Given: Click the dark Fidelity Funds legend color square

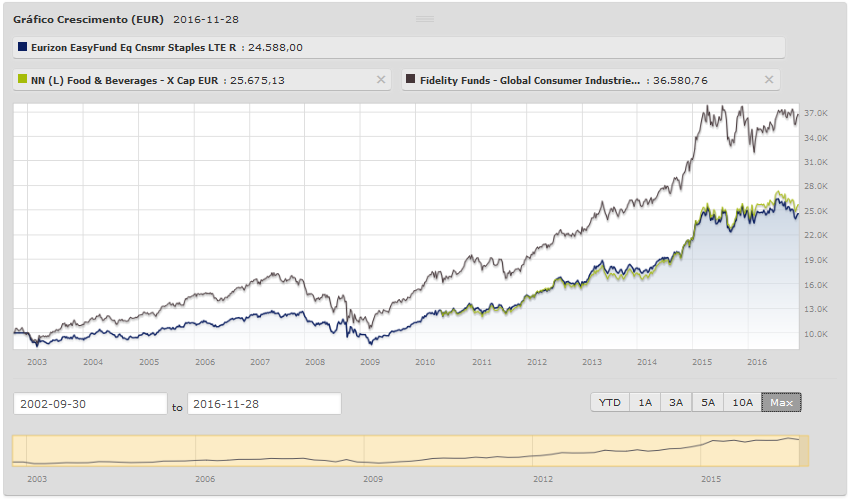Looking at the screenshot, I should pyautogui.click(x=411, y=80).
